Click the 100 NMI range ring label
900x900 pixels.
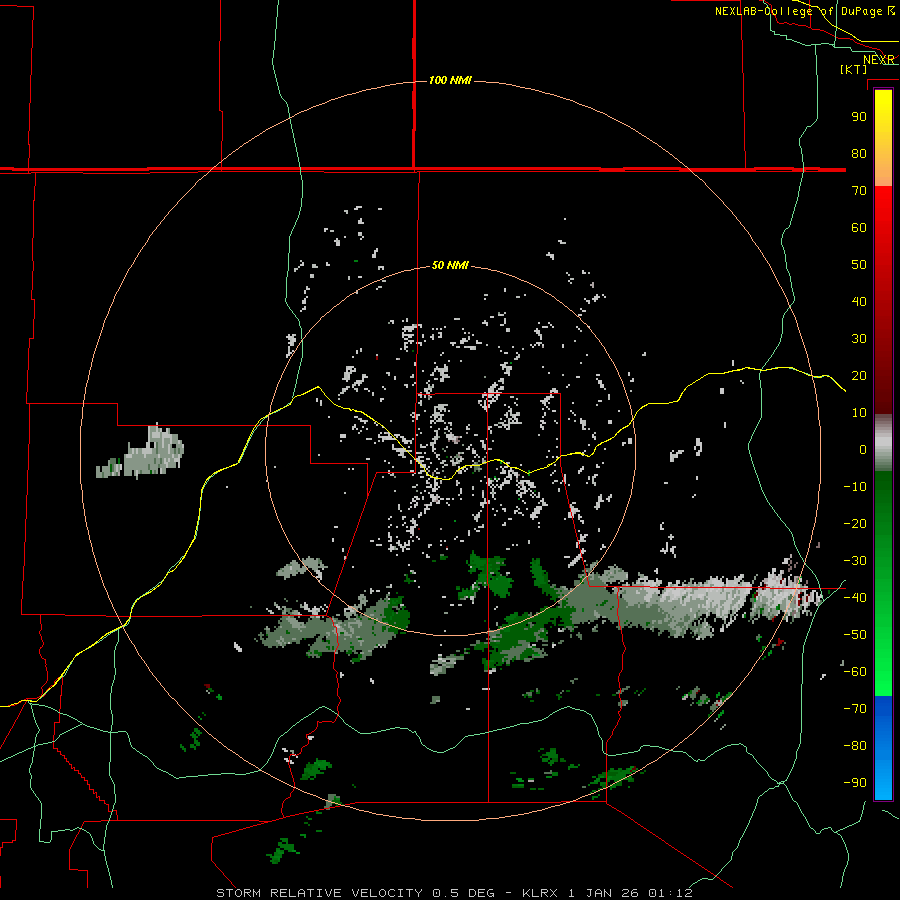(x=450, y=80)
